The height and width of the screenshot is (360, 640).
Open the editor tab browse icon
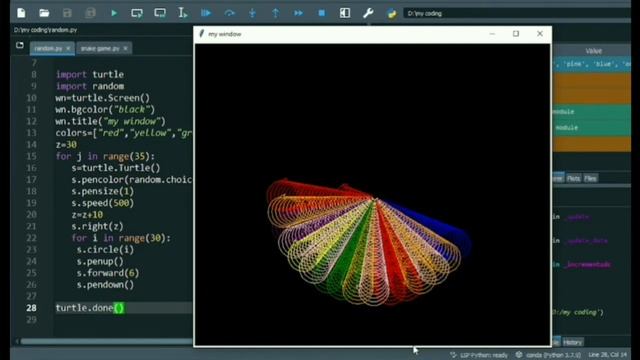point(20,45)
